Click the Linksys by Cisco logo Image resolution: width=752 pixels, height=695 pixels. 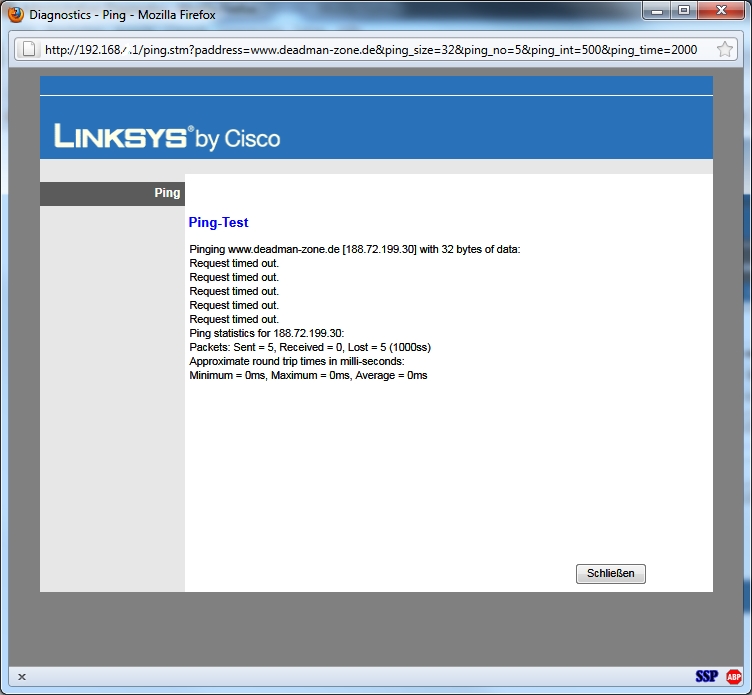(167, 137)
